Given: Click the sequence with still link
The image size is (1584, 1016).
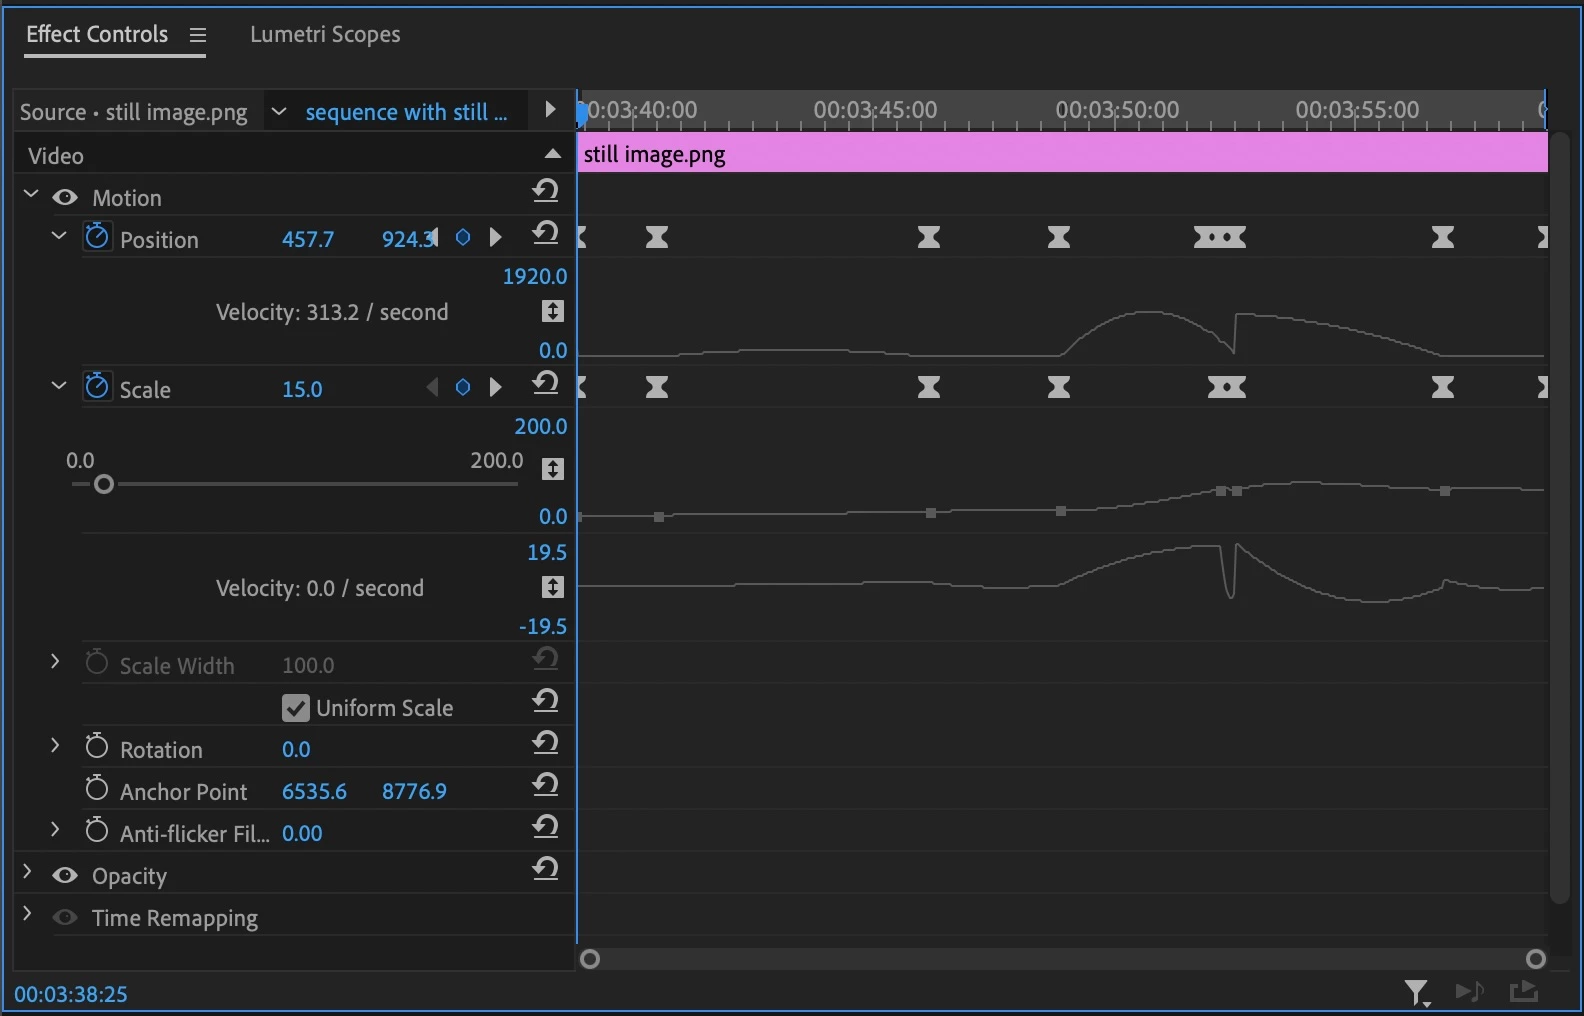Looking at the screenshot, I should point(406,112).
